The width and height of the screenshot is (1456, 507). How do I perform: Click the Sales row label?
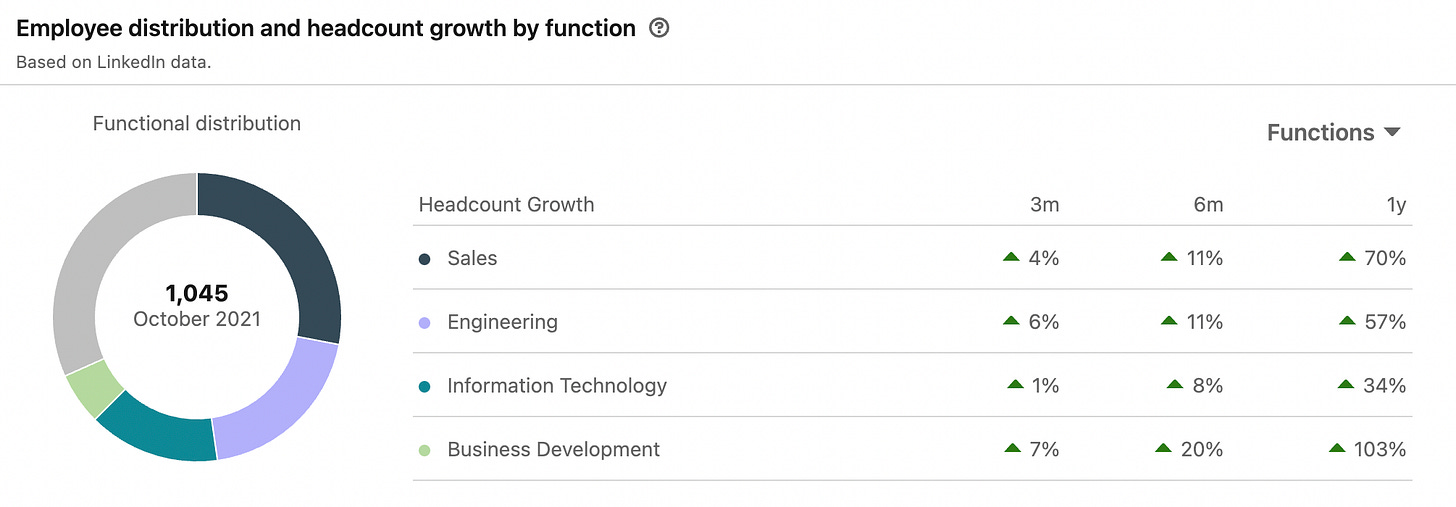pos(472,259)
